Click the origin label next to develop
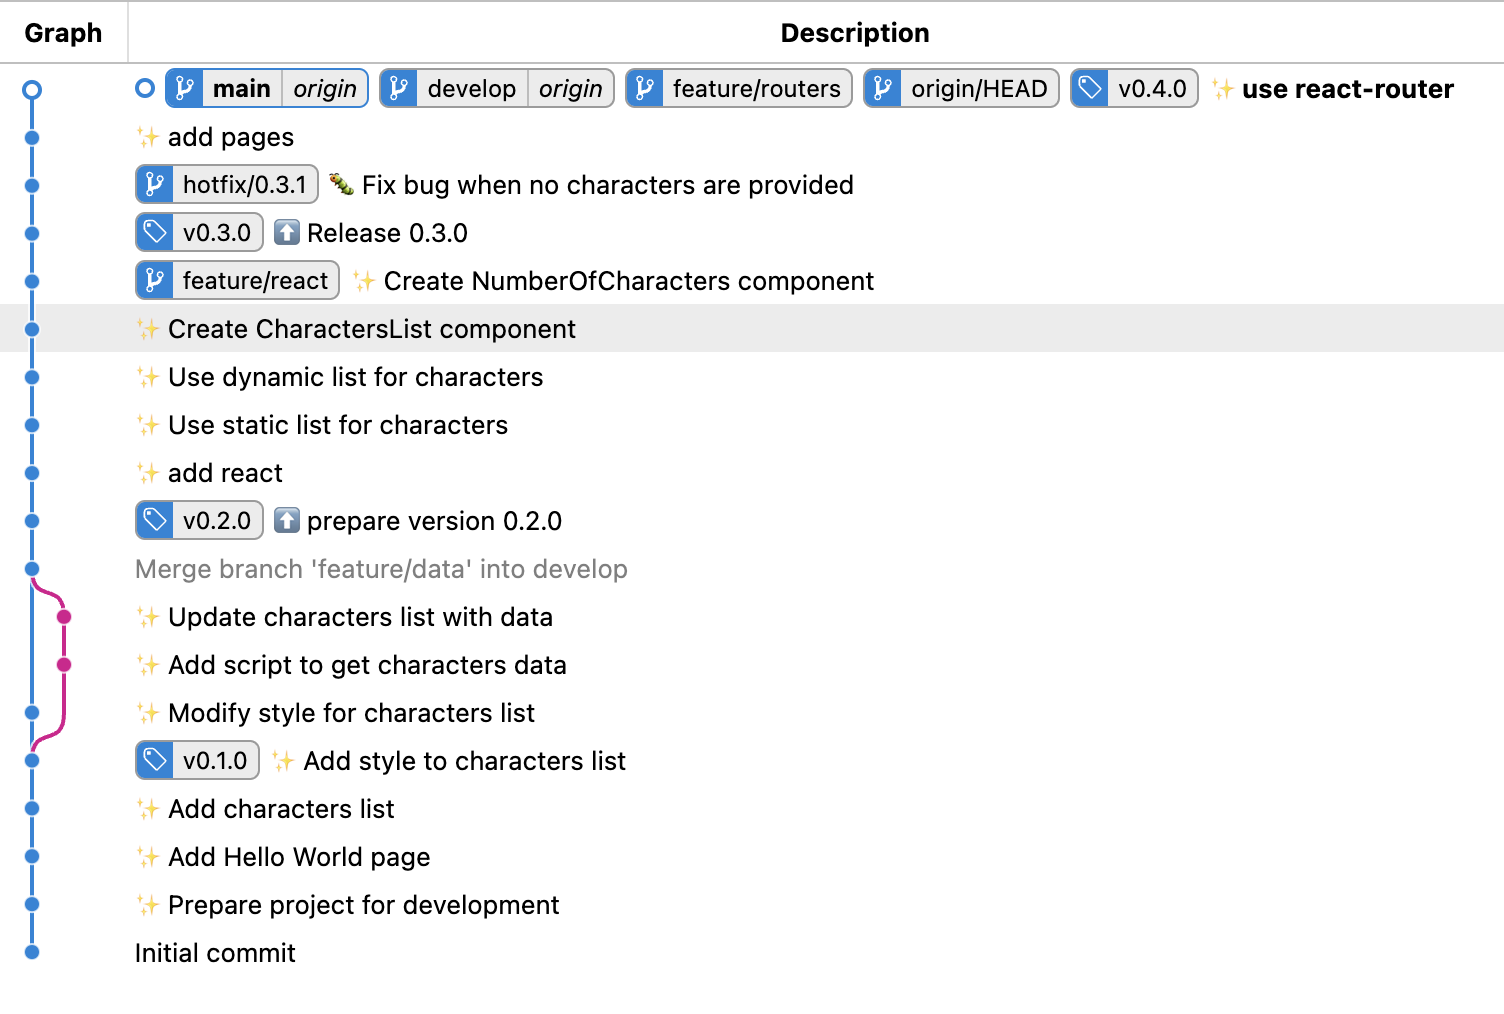This screenshot has height=1014, width=1504. point(570,89)
